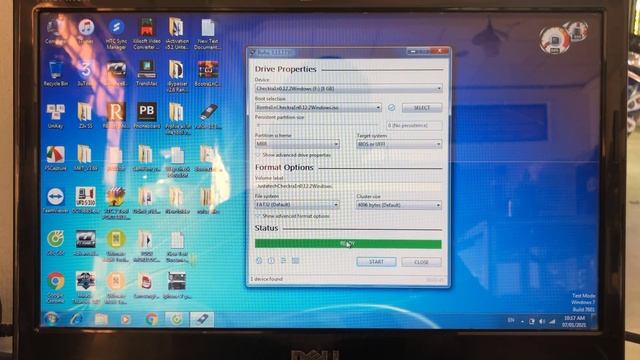Open Rufus settings sliders icon
The width and height of the screenshot is (640, 360).
pyautogui.click(x=283, y=260)
